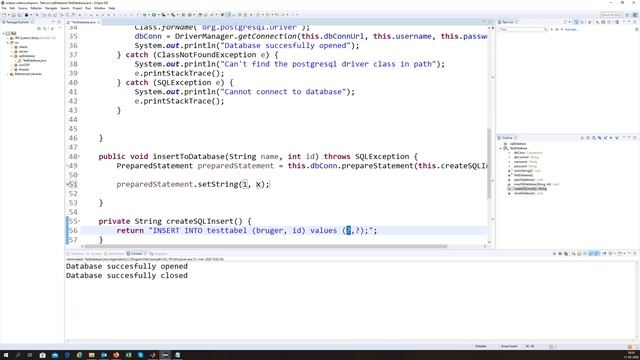The height and width of the screenshot is (360, 640).
Task: Select TestDatabase.java in Package Explorer
Action: (35, 60)
